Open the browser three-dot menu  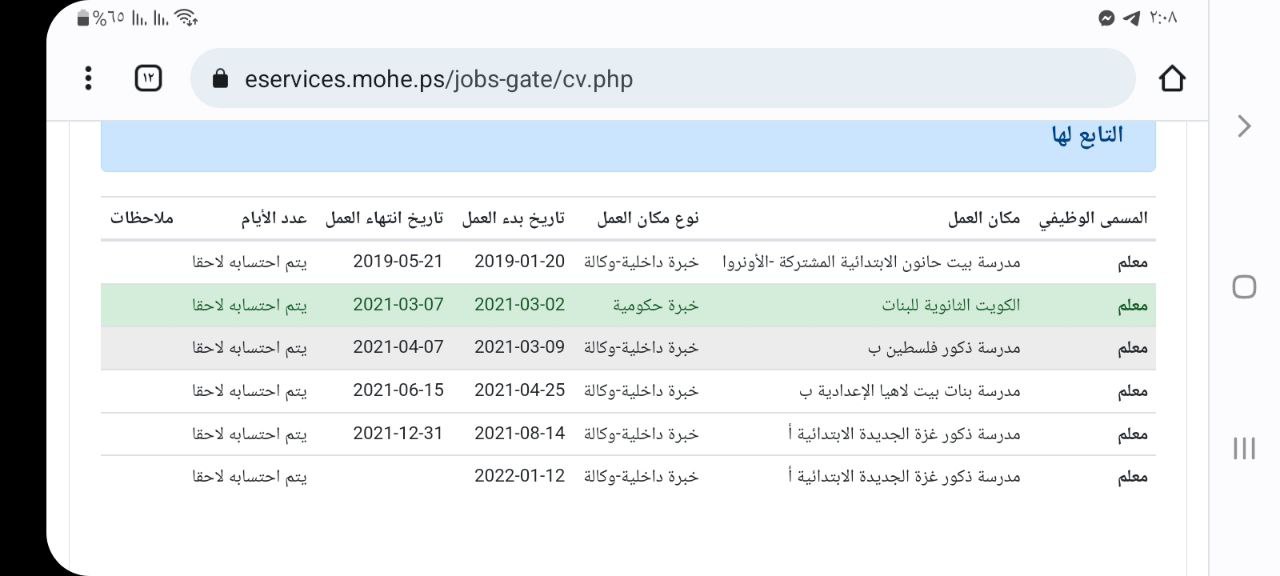coord(89,78)
